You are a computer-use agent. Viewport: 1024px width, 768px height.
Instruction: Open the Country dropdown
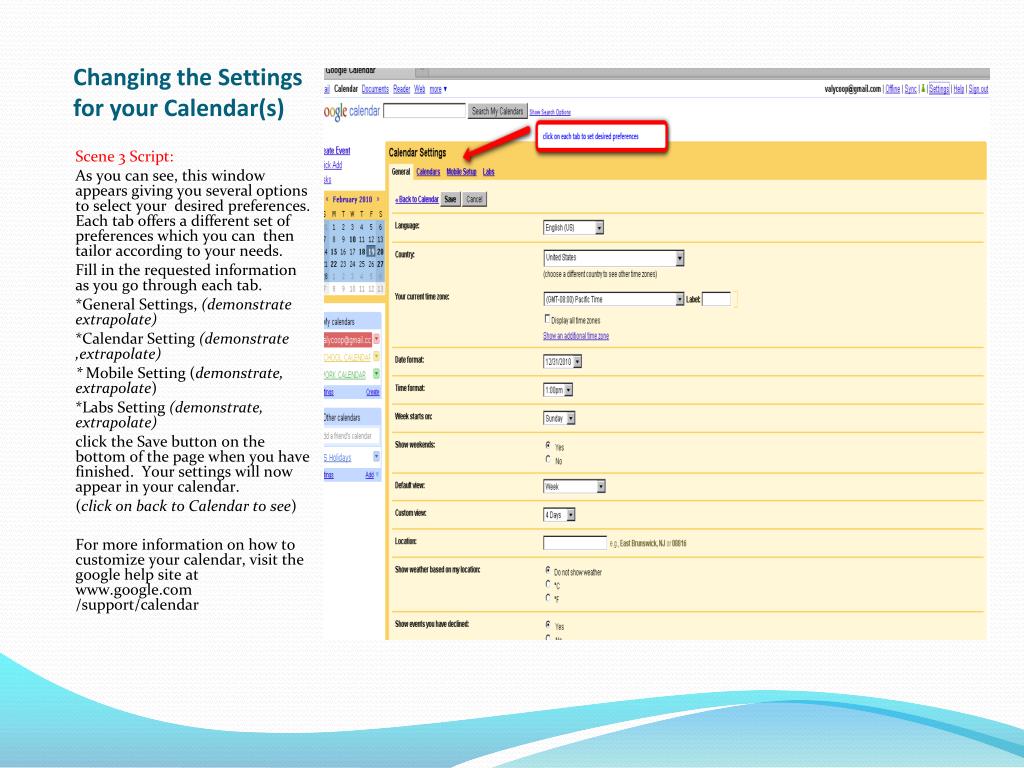point(614,257)
